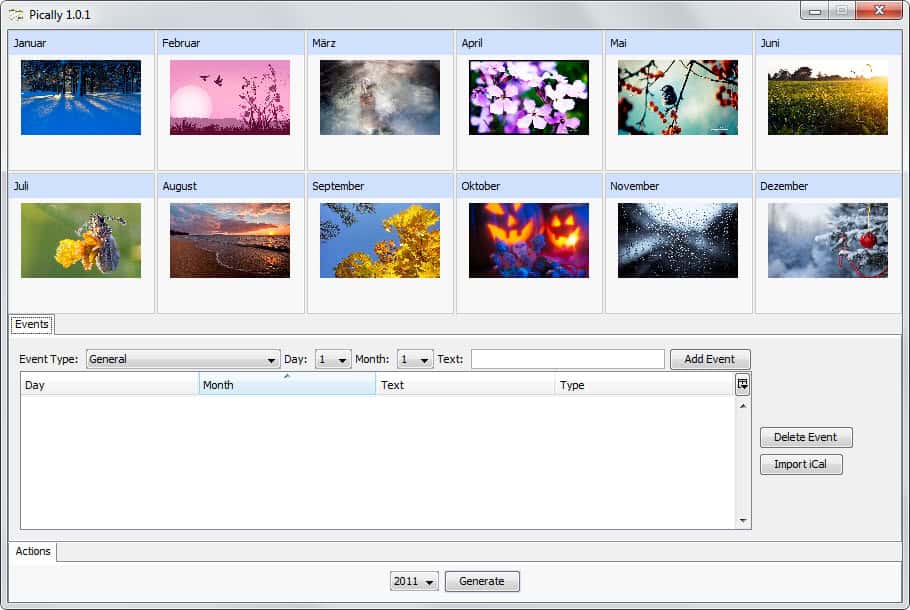This screenshot has height=610, width=910.
Task: Select the April purple flowers thumbnail
Action: click(x=528, y=97)
